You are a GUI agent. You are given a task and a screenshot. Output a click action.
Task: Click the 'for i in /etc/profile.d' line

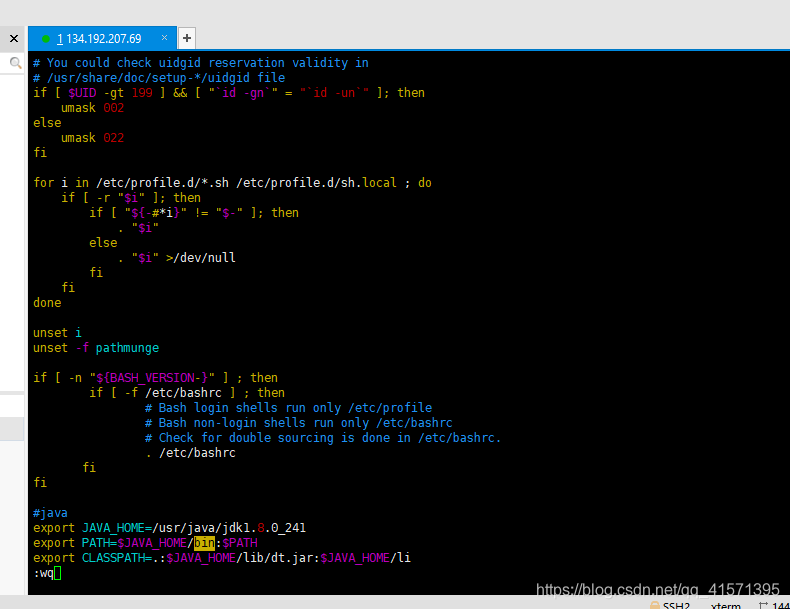click(232, 183)
